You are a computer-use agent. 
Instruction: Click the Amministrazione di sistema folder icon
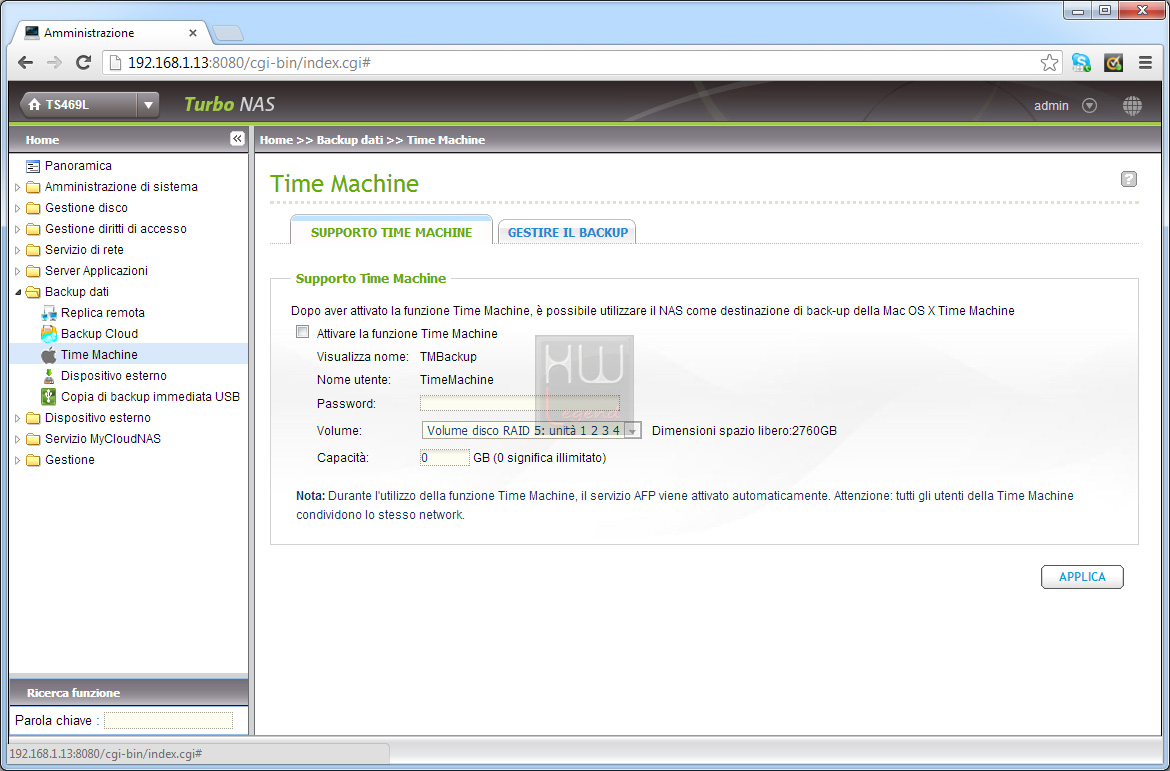pos(33,187)
